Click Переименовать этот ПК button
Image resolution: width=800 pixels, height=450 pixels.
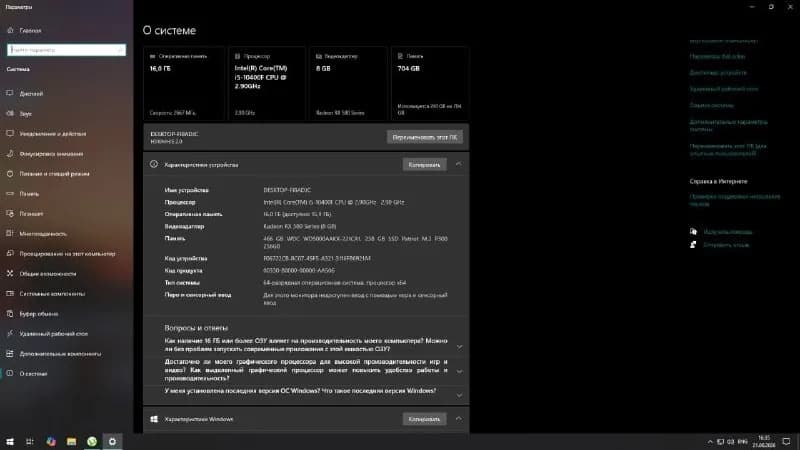[424, 137]
